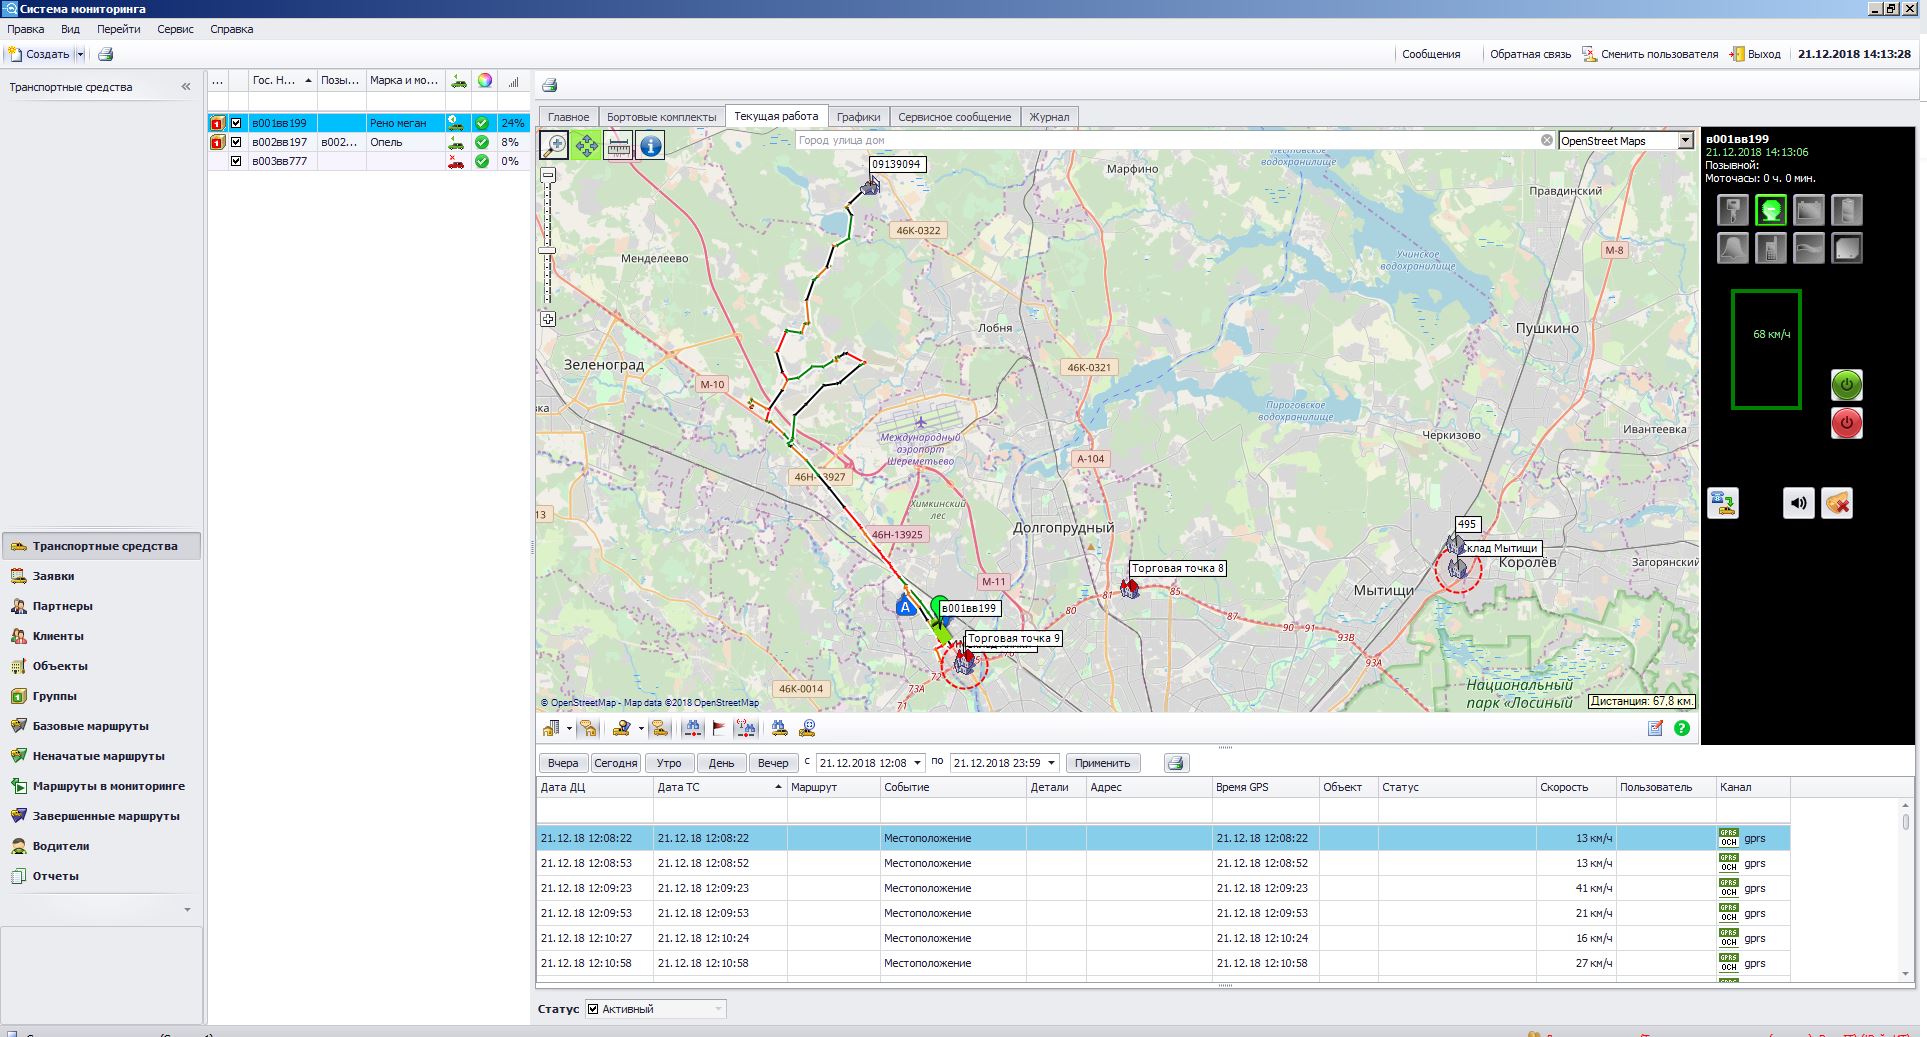Switch to the Графики tab

(x=858, y=117)
